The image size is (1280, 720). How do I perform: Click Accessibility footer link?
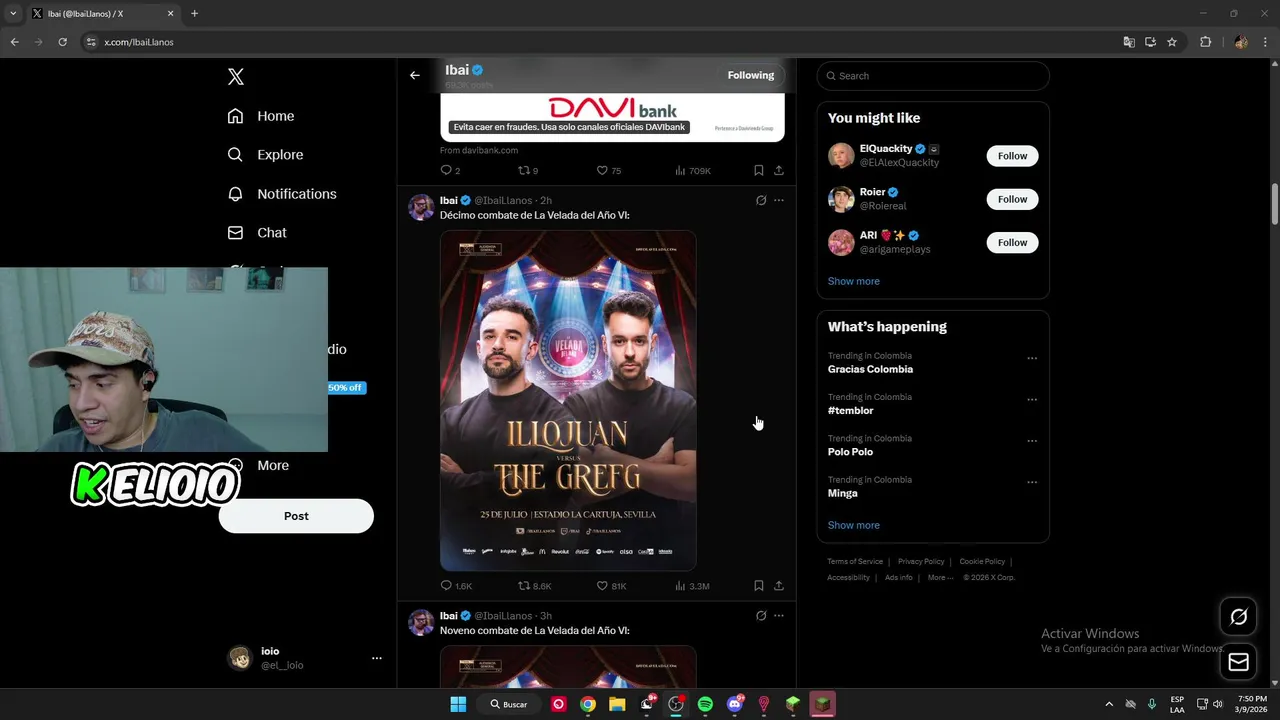pos(848,578)
